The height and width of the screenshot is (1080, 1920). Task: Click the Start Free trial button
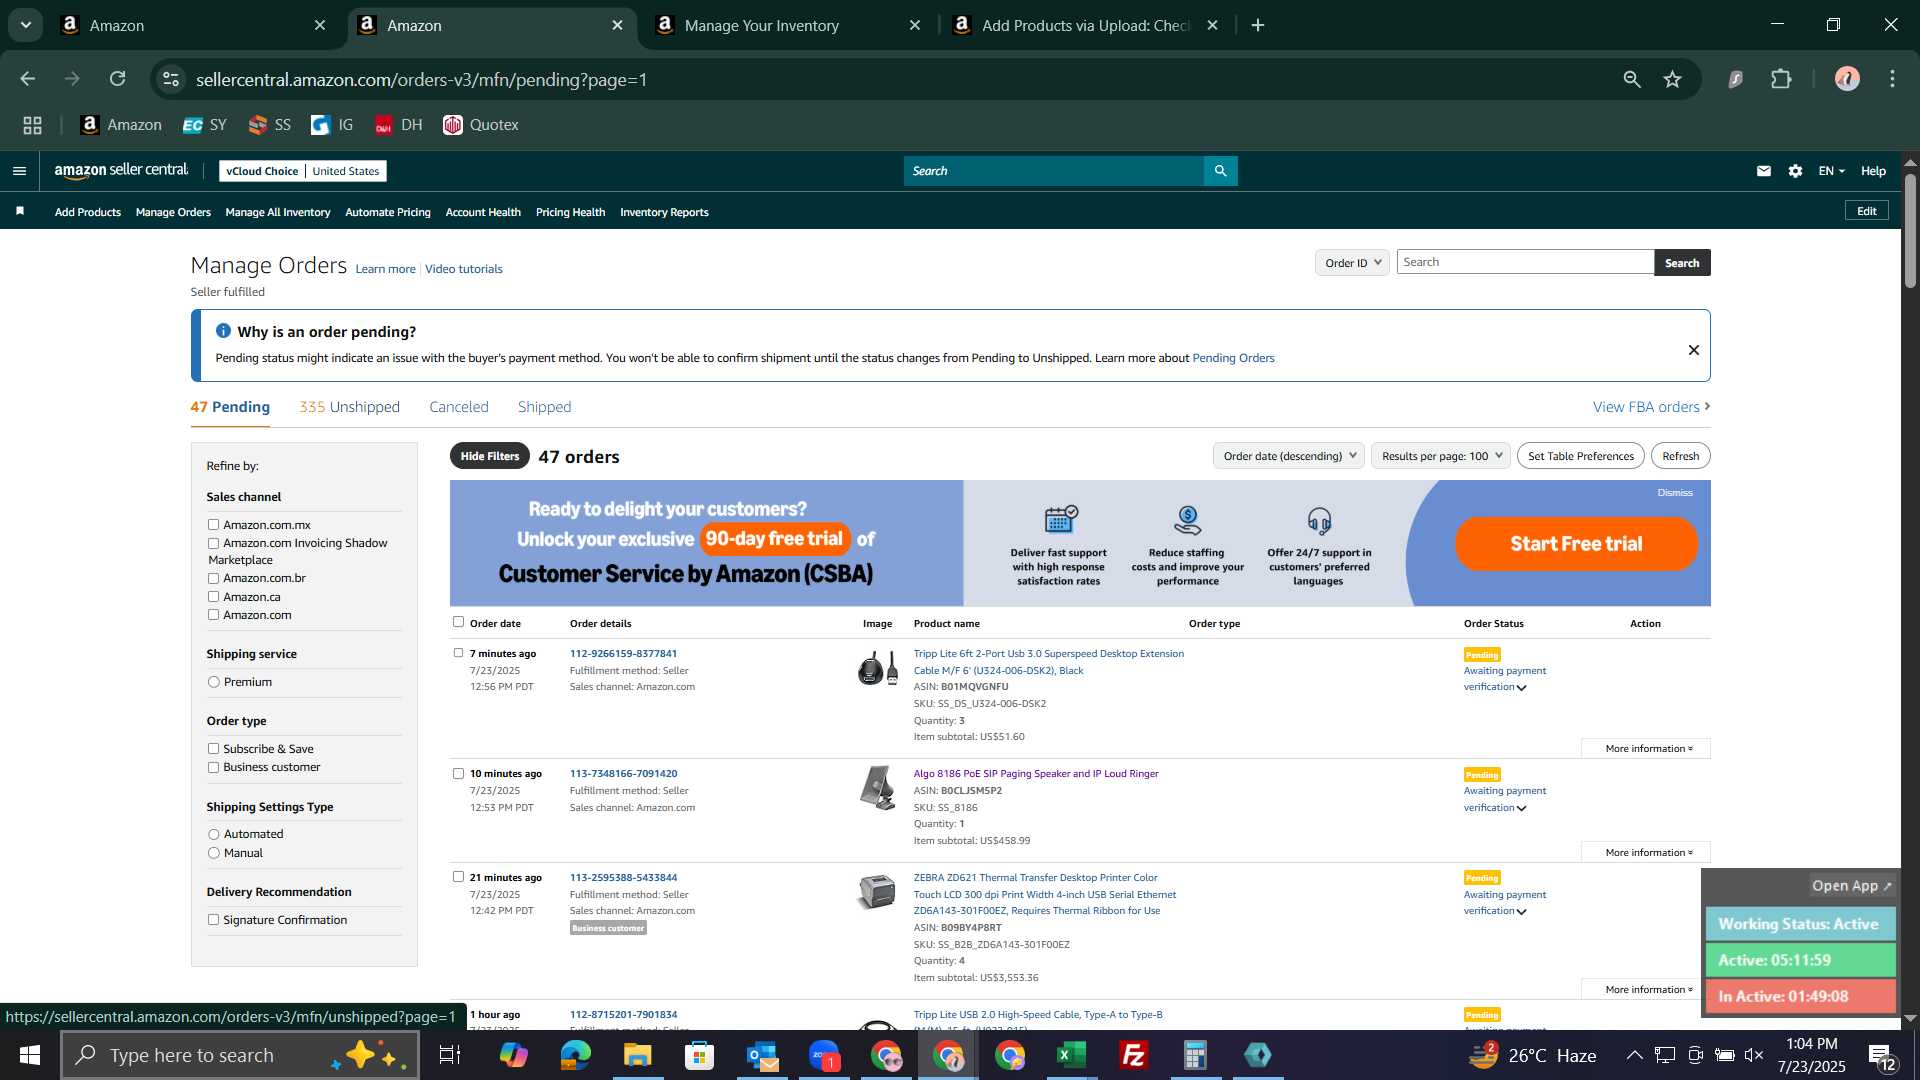coord(1576,544)
